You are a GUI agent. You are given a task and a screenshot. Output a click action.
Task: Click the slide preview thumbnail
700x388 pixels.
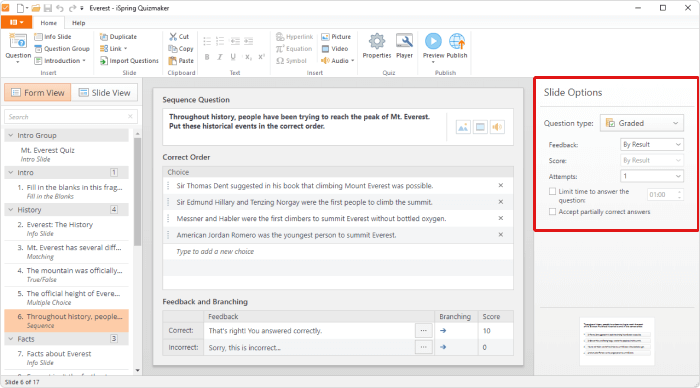[617, 342]
